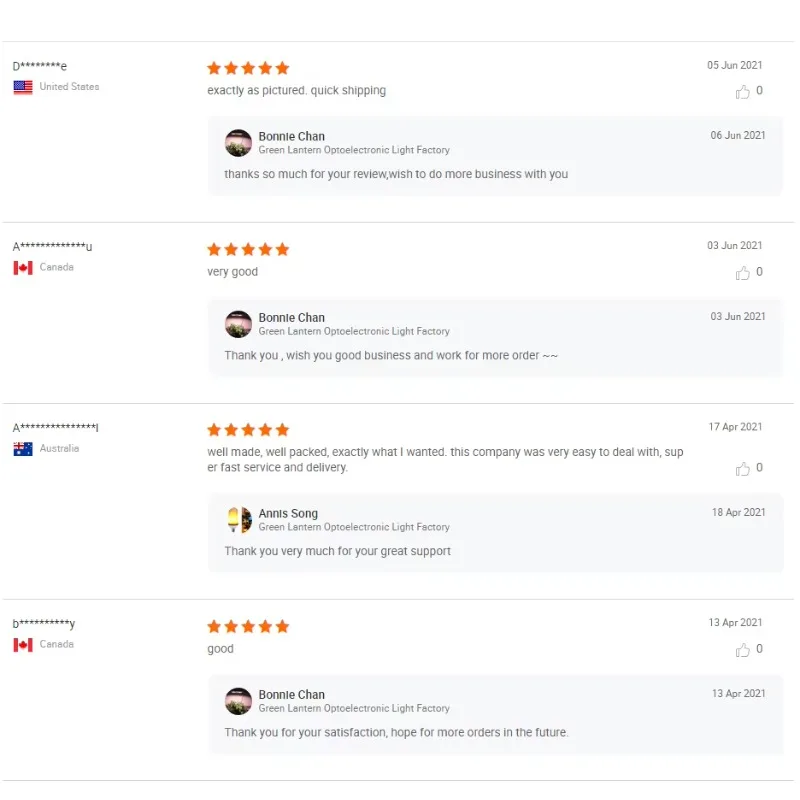Click Bonnie Chan avatar in 13 Apr reply
The image size is (800, 800).
coord(239,701)
